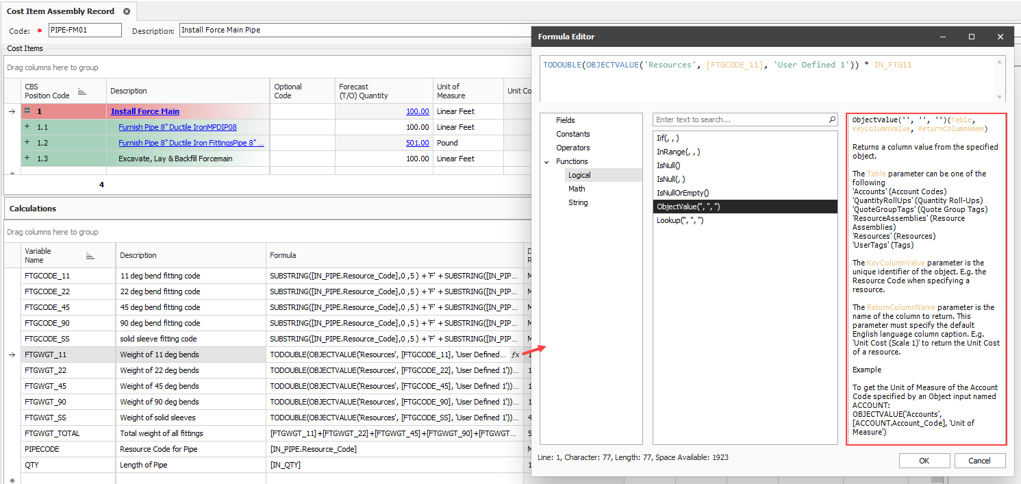Screen dimensions: 1021x484
Task: Expand cost item row 1.1
Action: (x=27, y=128)
